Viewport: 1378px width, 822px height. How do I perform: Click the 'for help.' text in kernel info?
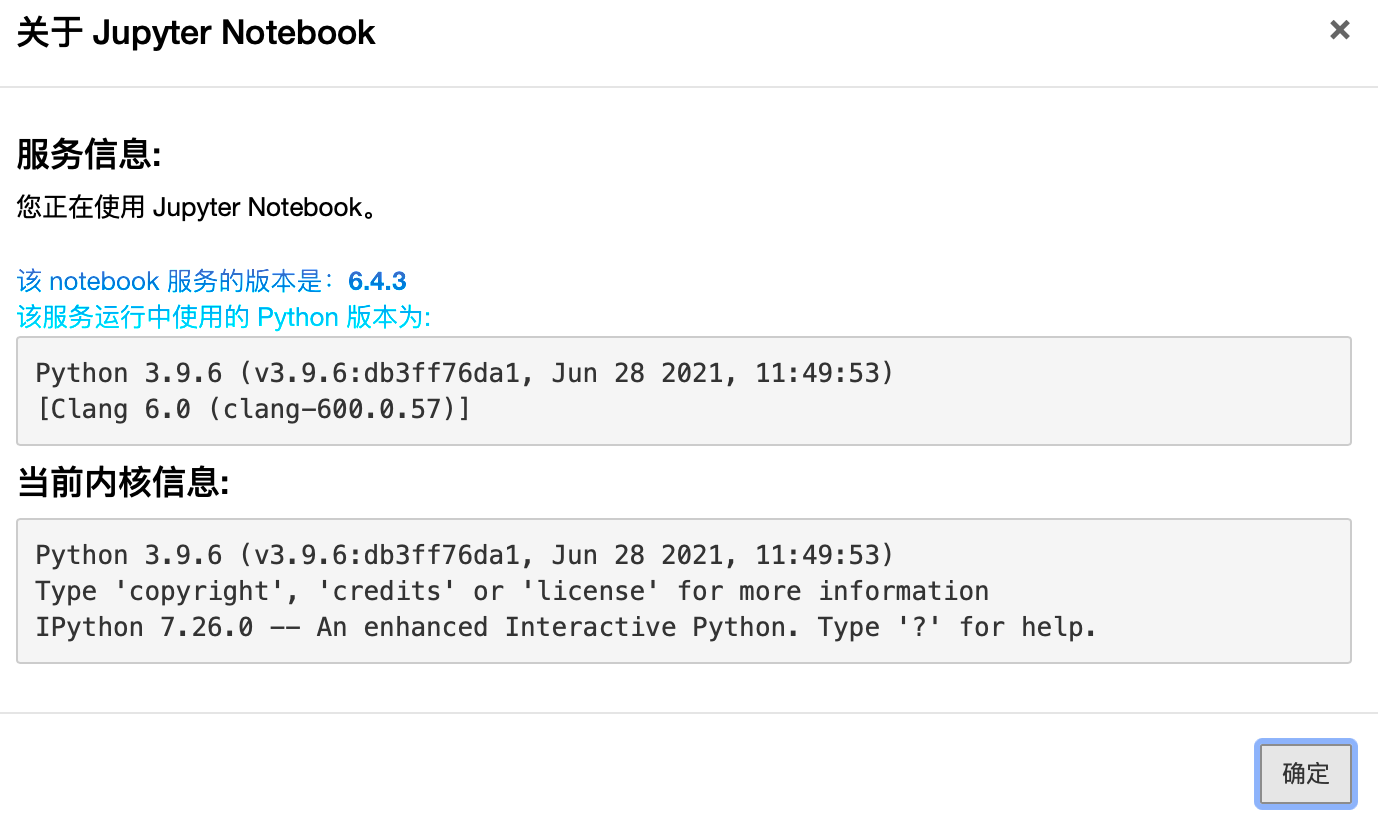[x=1028, y=628]
